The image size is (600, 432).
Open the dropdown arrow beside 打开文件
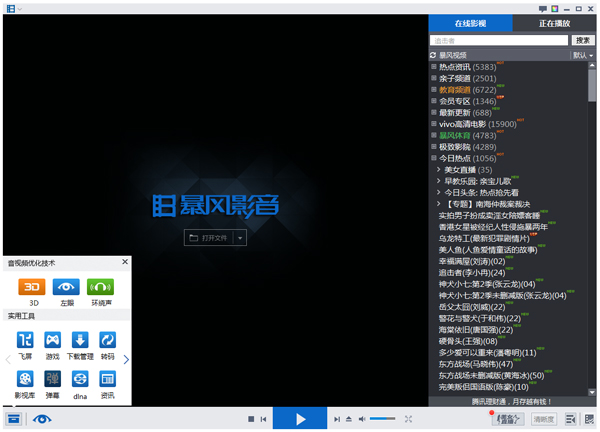point(240,238)
